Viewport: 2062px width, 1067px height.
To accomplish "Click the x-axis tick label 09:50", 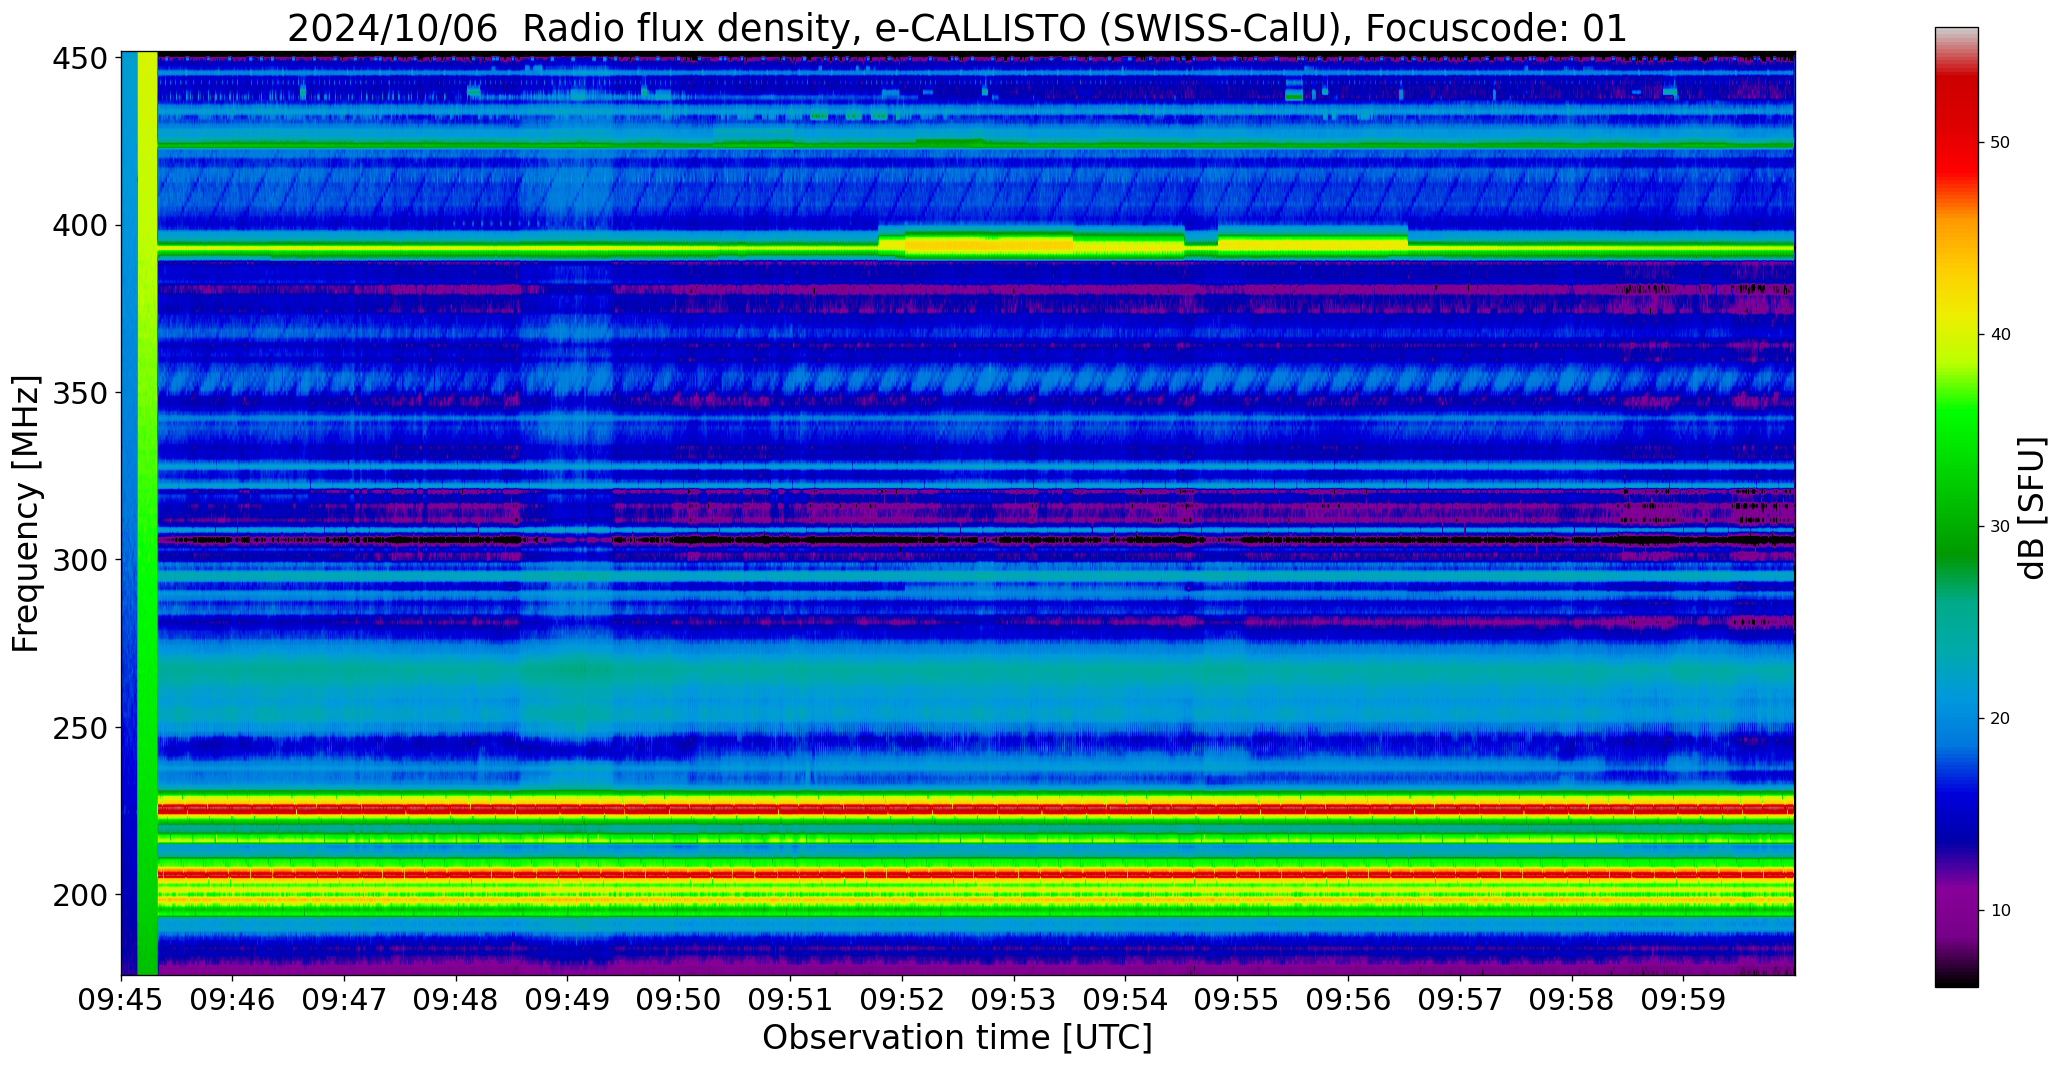I will [x=680, y=1000].
